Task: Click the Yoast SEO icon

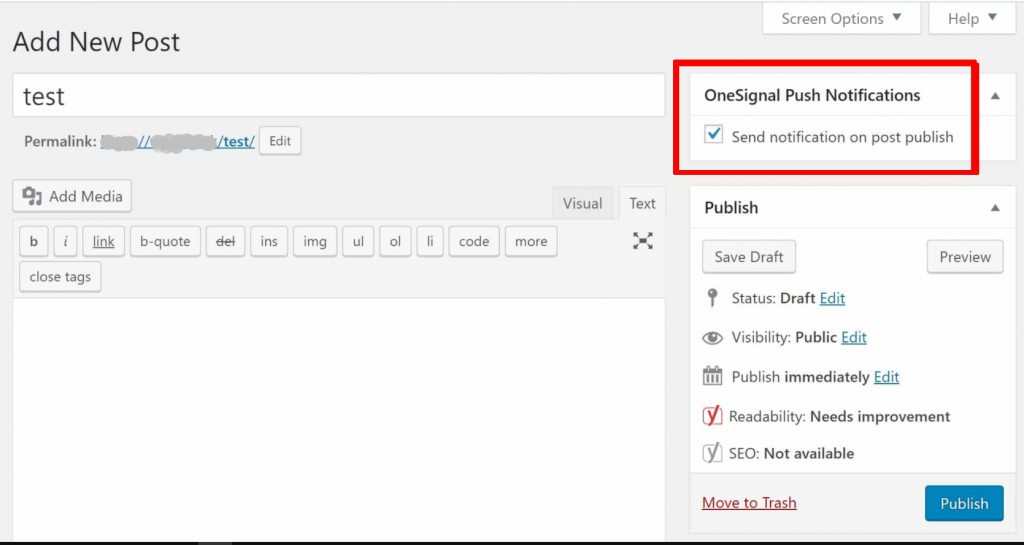Action: [x=712, y=453]
